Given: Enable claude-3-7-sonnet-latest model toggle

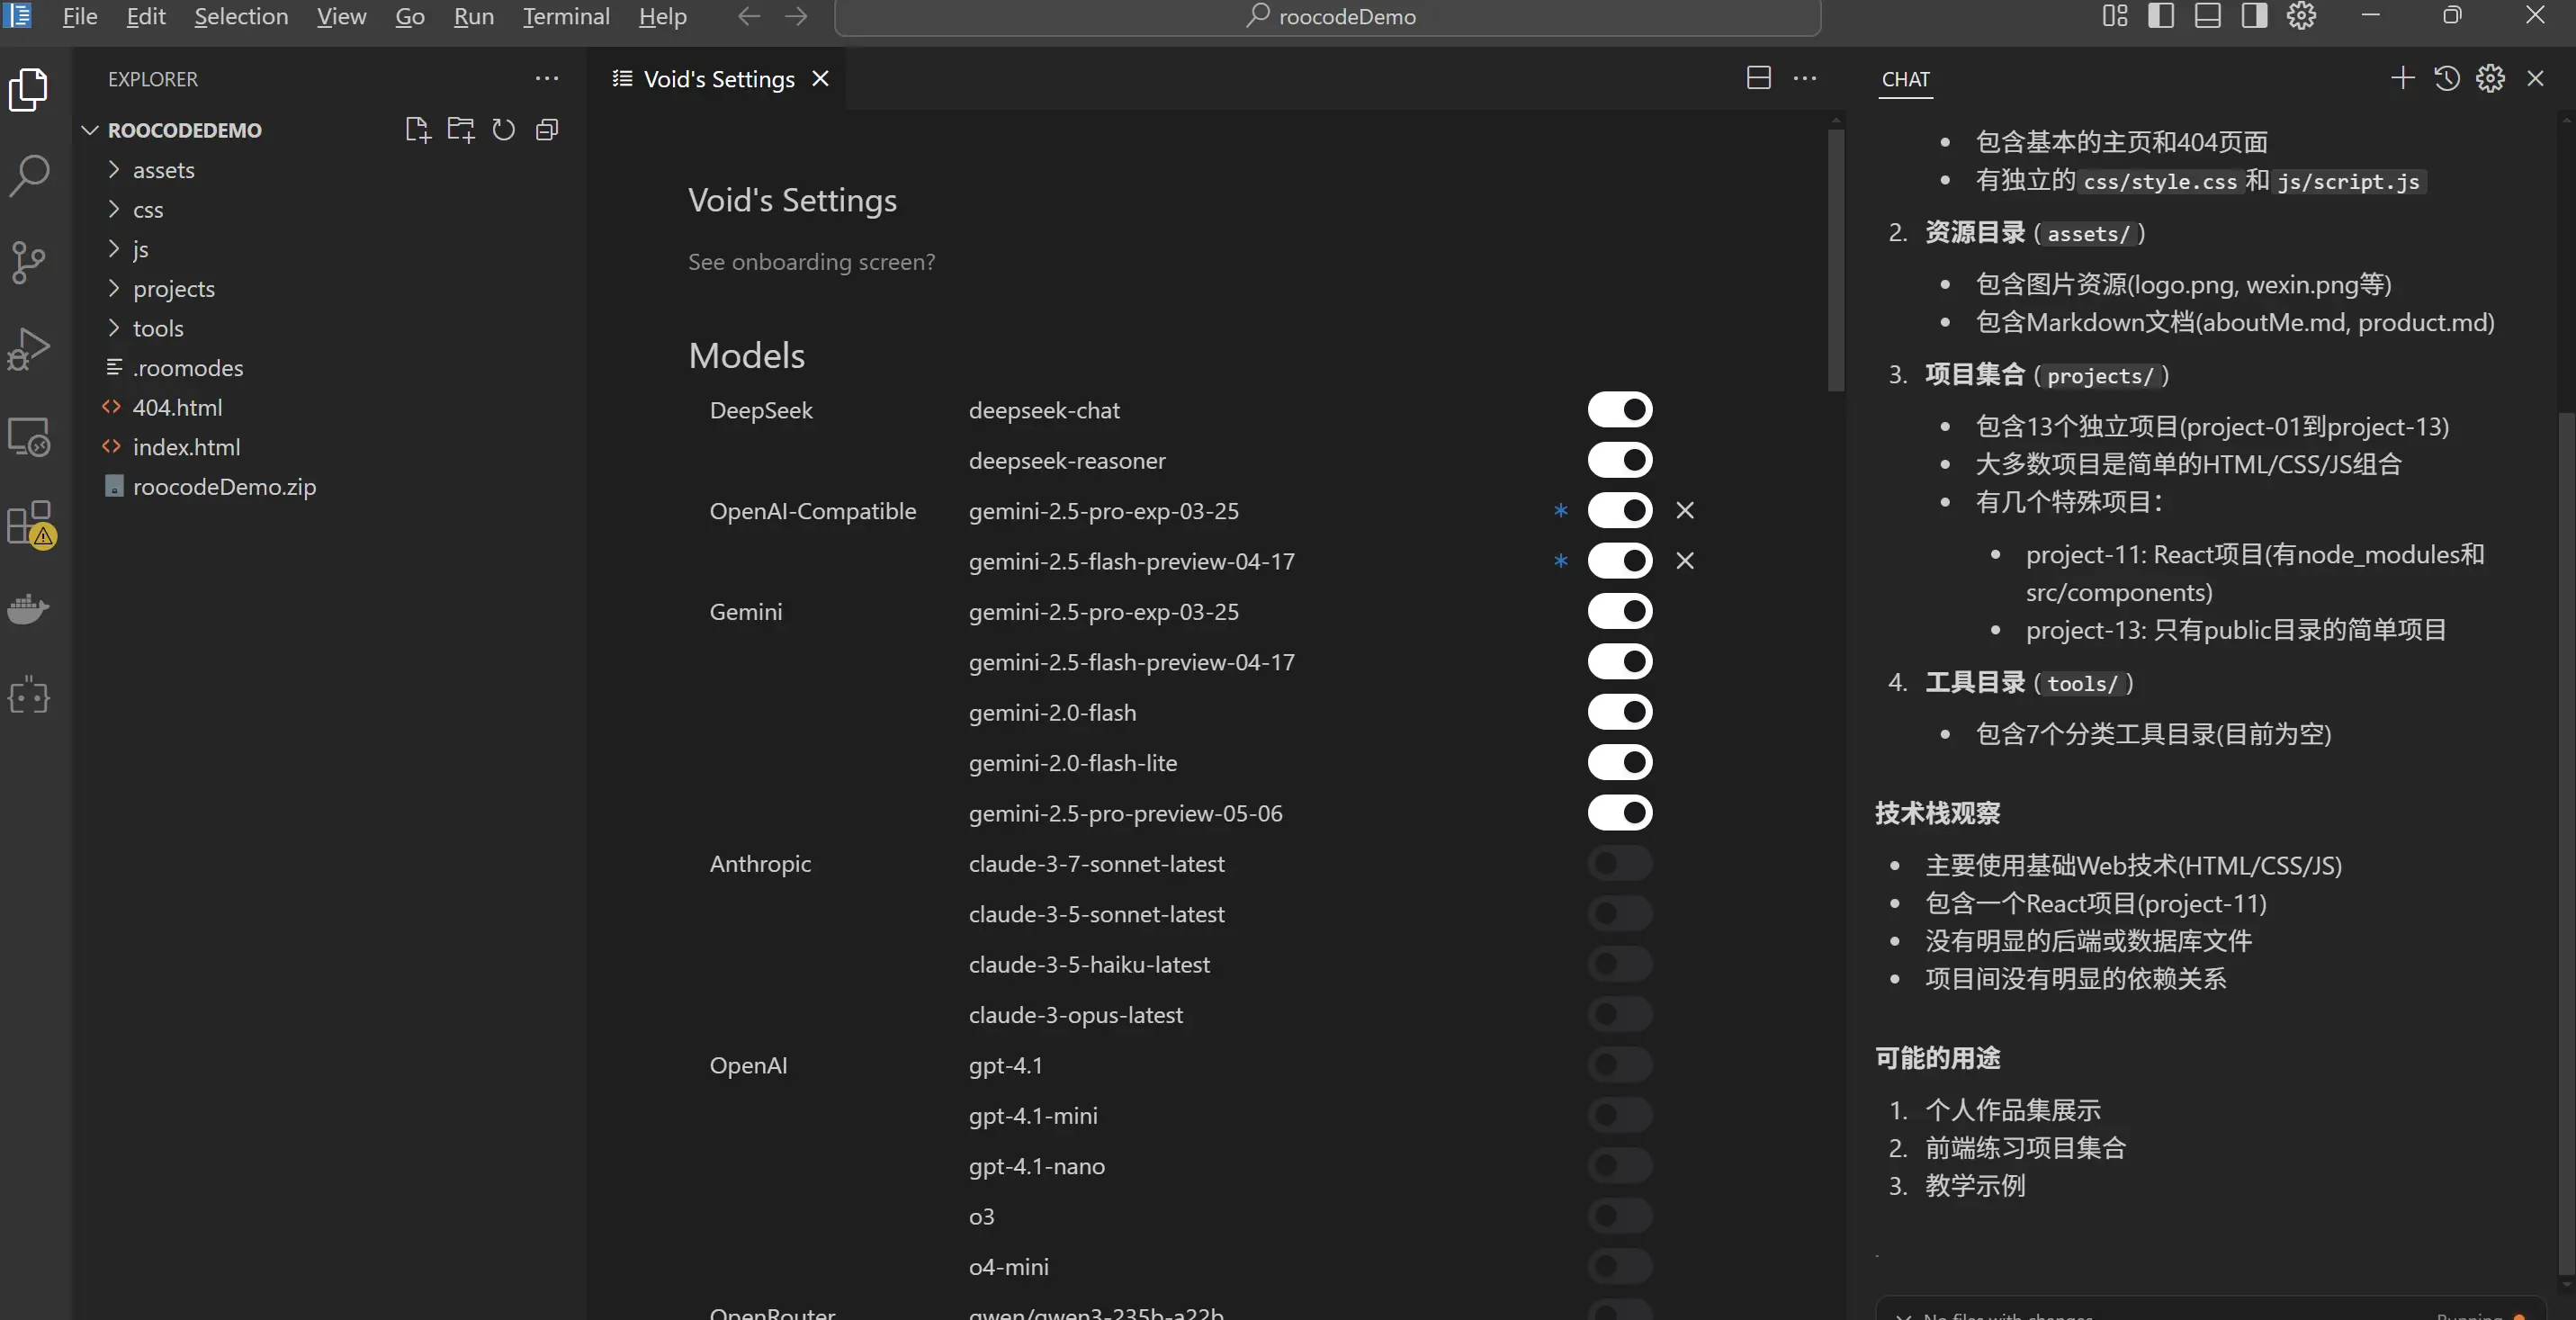Looking at the screenshot, I should (1620, 863).
